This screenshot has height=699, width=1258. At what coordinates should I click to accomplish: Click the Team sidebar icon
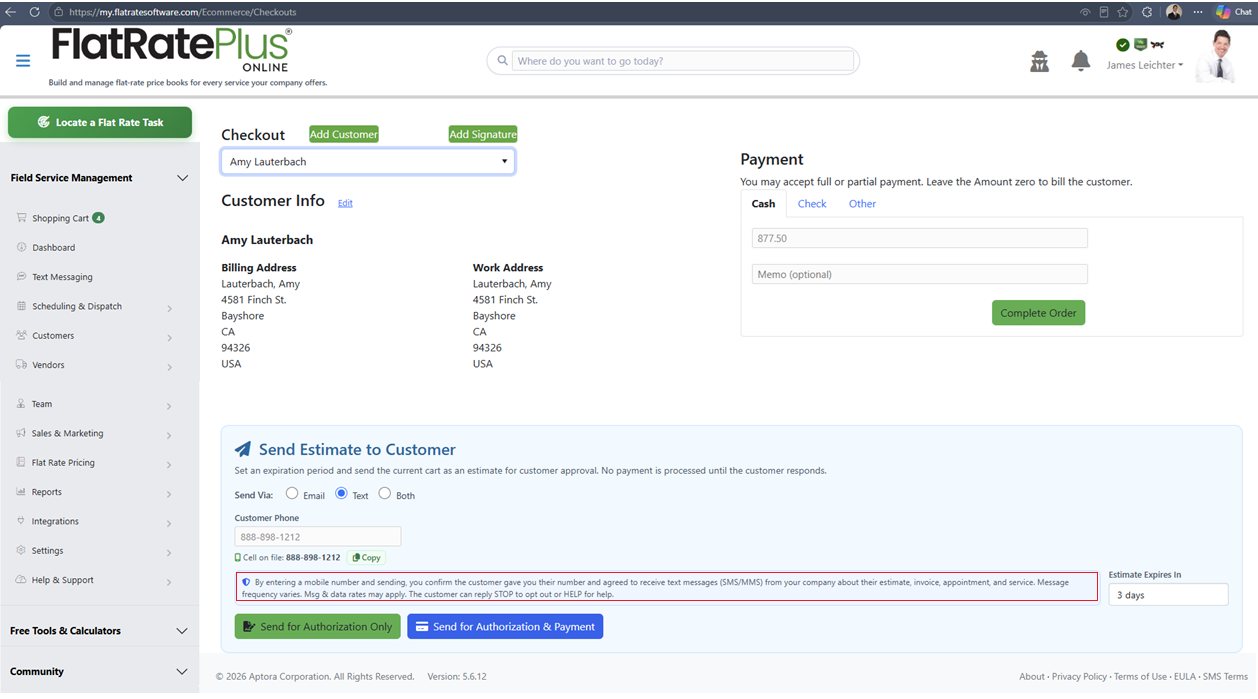pos(22,404)
